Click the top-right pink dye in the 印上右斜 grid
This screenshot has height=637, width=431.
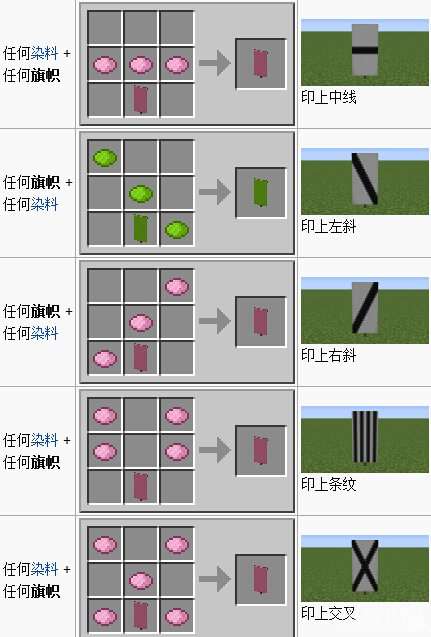(177, 287)
